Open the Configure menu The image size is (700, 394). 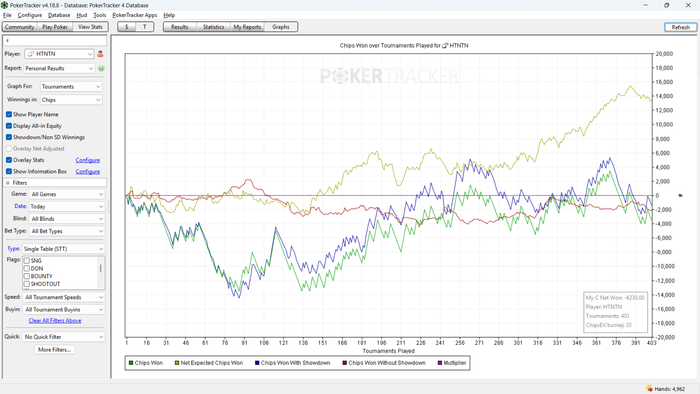[x=29, y=15]
